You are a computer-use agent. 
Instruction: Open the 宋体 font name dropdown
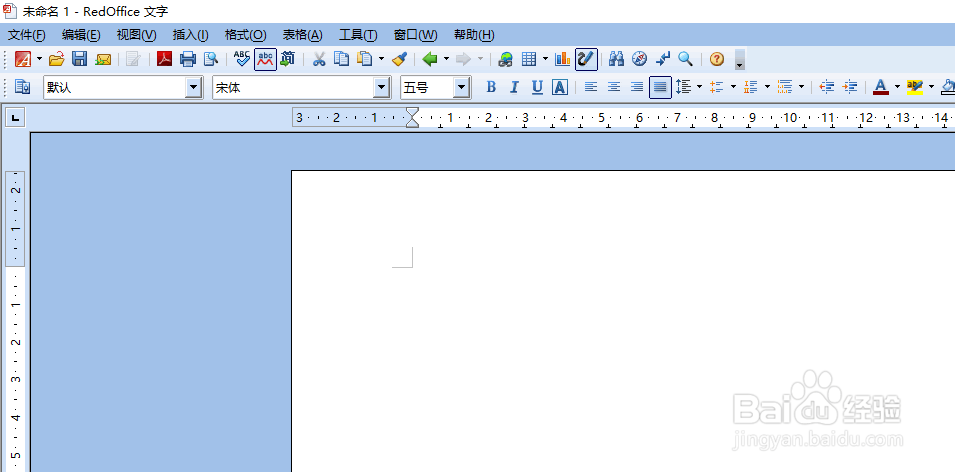(x=382, y=88)
